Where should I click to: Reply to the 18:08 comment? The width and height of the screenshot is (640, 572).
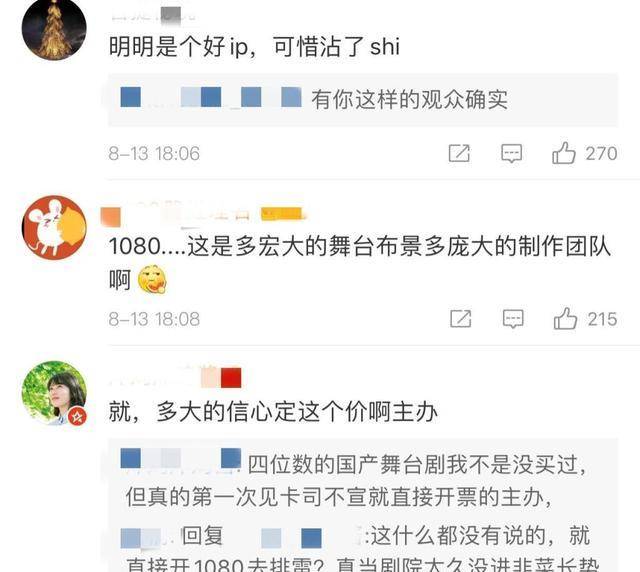coord(513,319)
